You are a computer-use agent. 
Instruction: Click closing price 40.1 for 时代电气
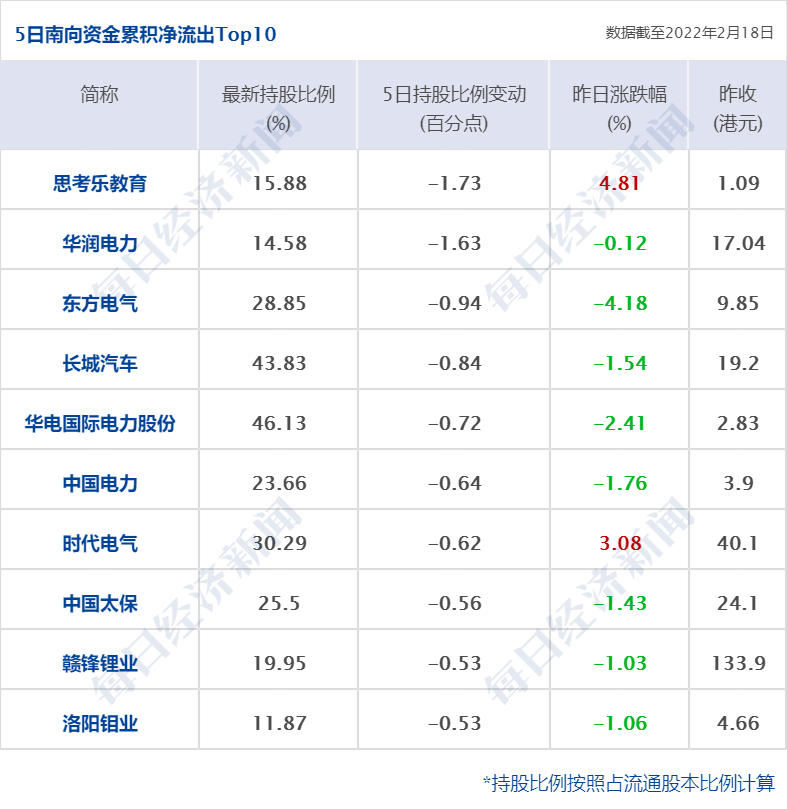pyautogui.click(x=737, y=543)
